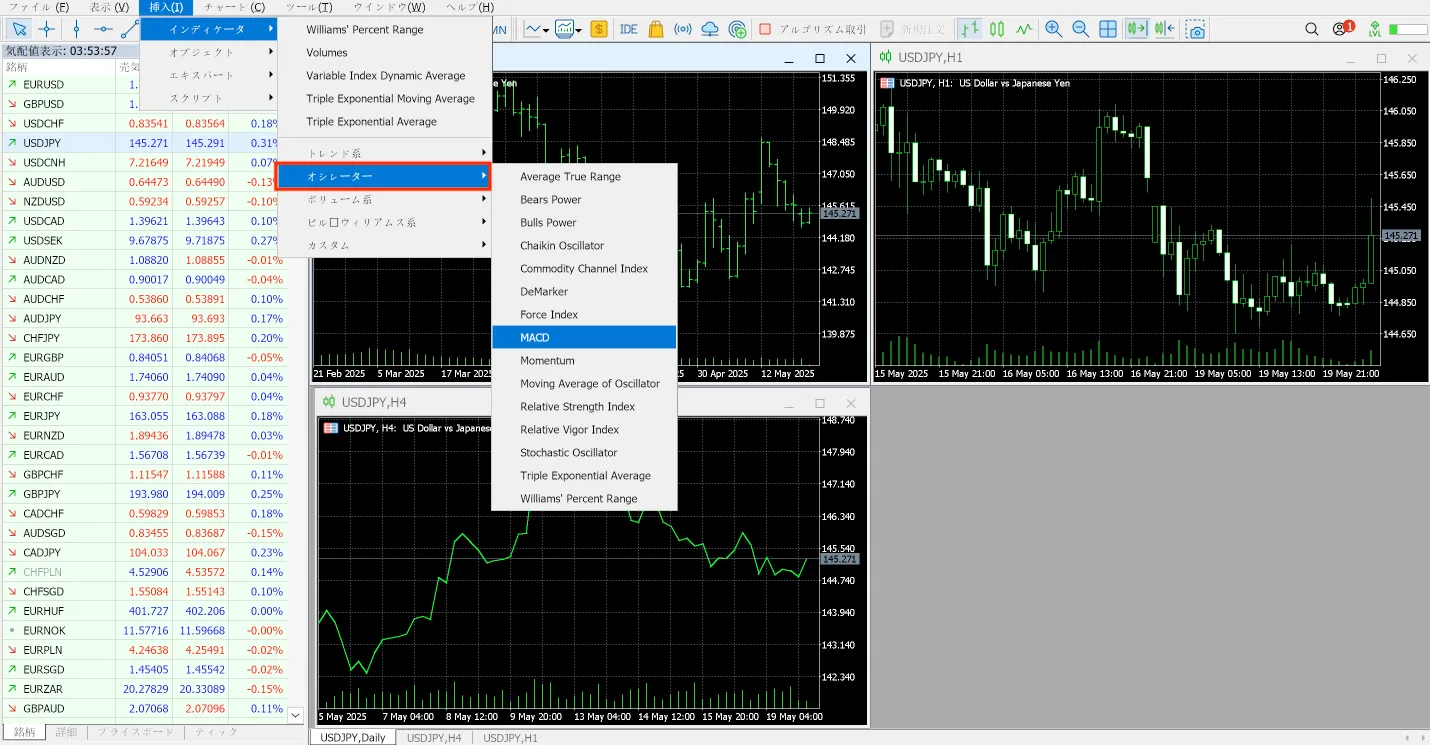Switch chart to bar chart style
Viewport: 1430px width, 745px height.
[969, 29]
